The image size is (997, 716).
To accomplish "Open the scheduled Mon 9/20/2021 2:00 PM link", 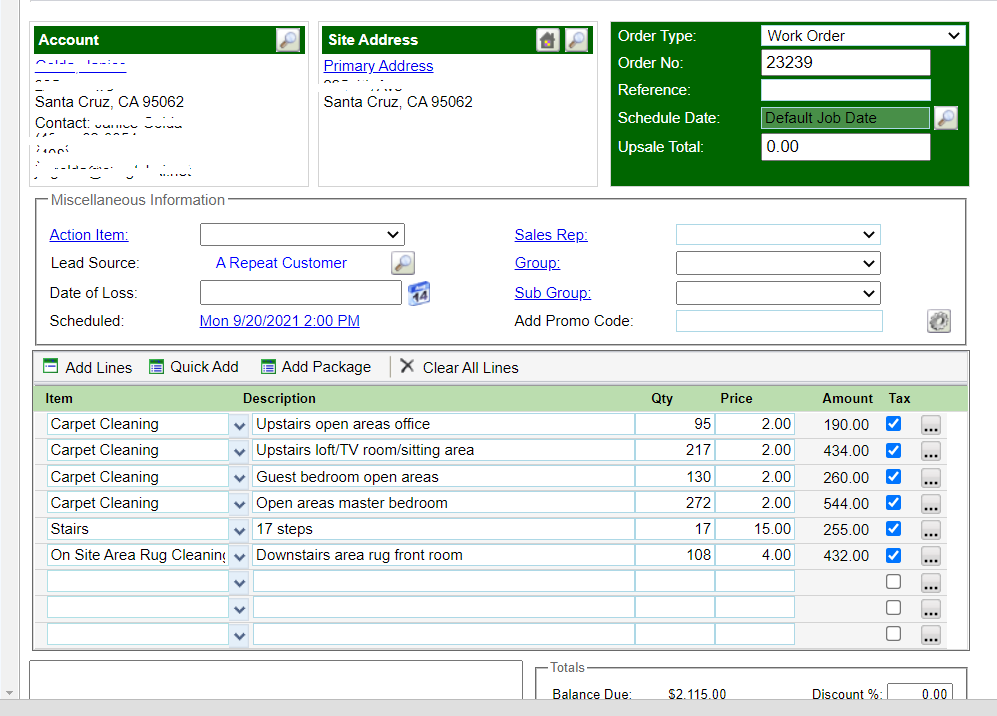I will tap(279, 321).
